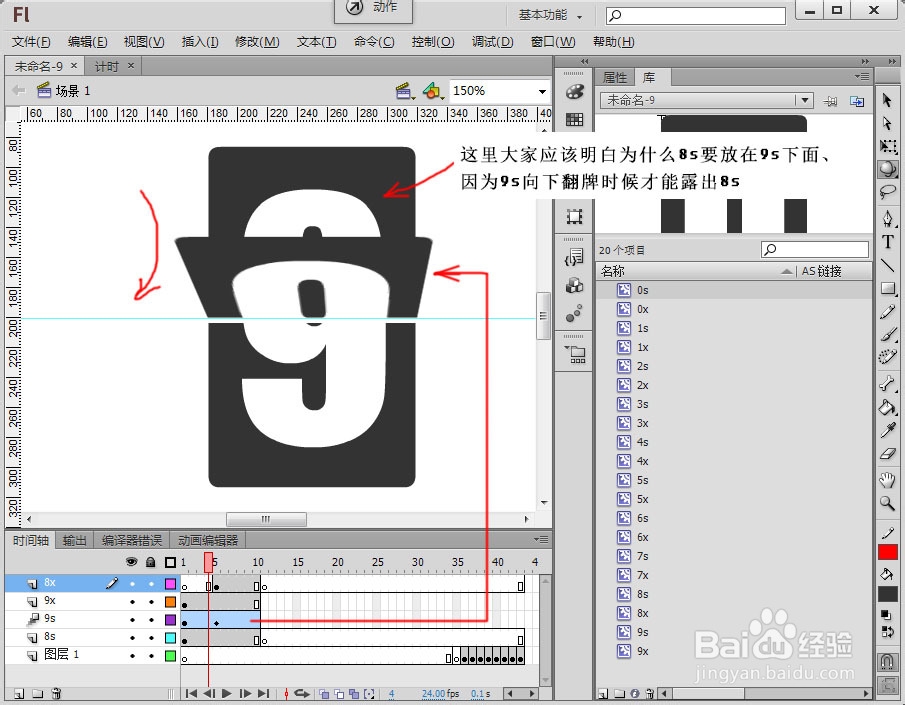Select the Text tool

click(888, 242)
